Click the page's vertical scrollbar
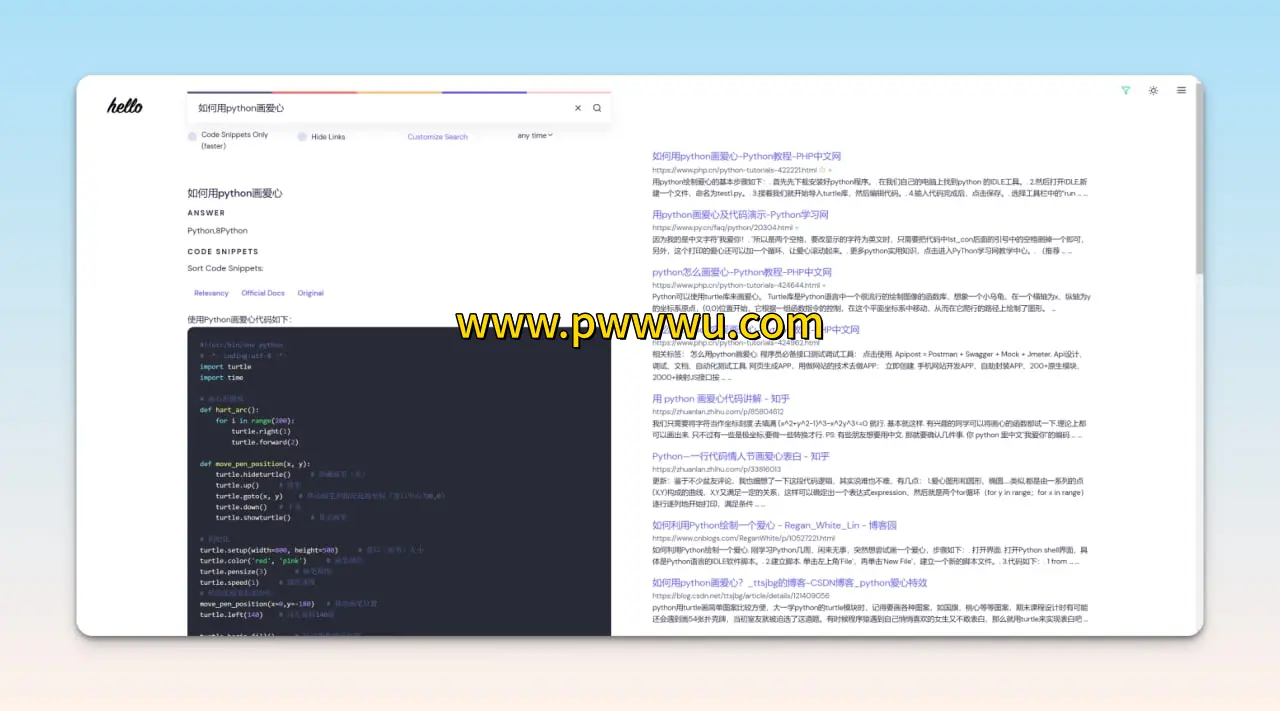Screen dimensions: 1280x711 tap(1199, 200)
